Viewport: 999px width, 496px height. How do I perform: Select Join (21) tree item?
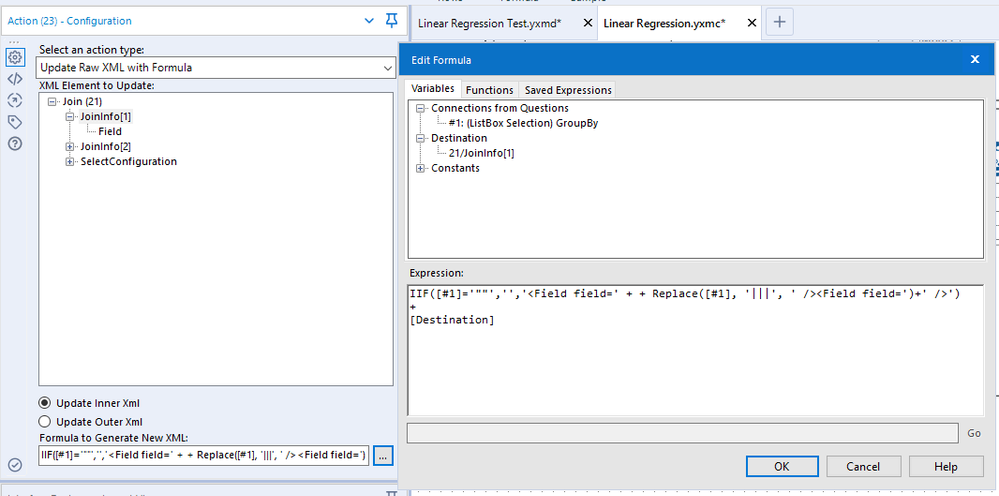[82, 102]
